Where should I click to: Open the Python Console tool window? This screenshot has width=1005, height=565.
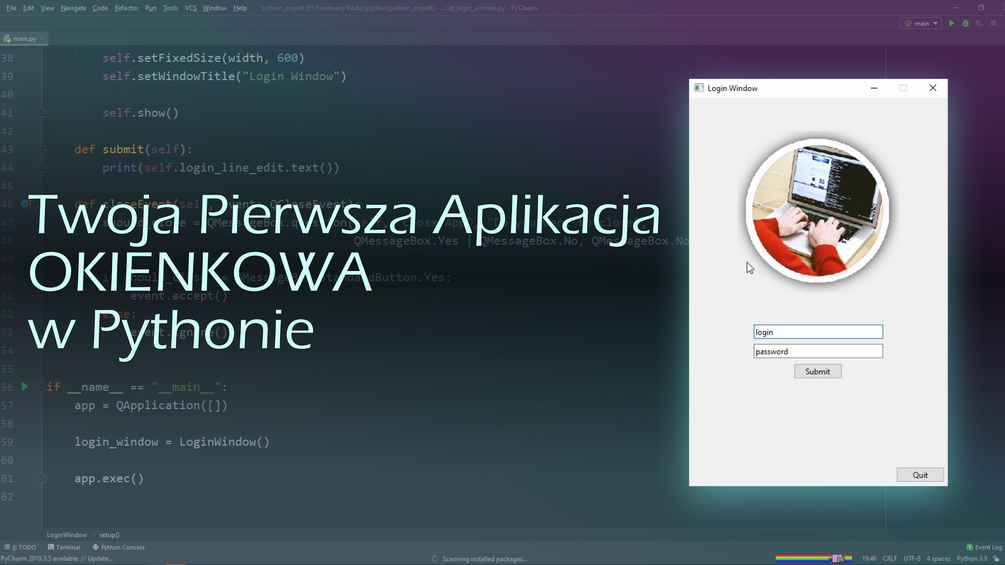click(x=119, y=547)
